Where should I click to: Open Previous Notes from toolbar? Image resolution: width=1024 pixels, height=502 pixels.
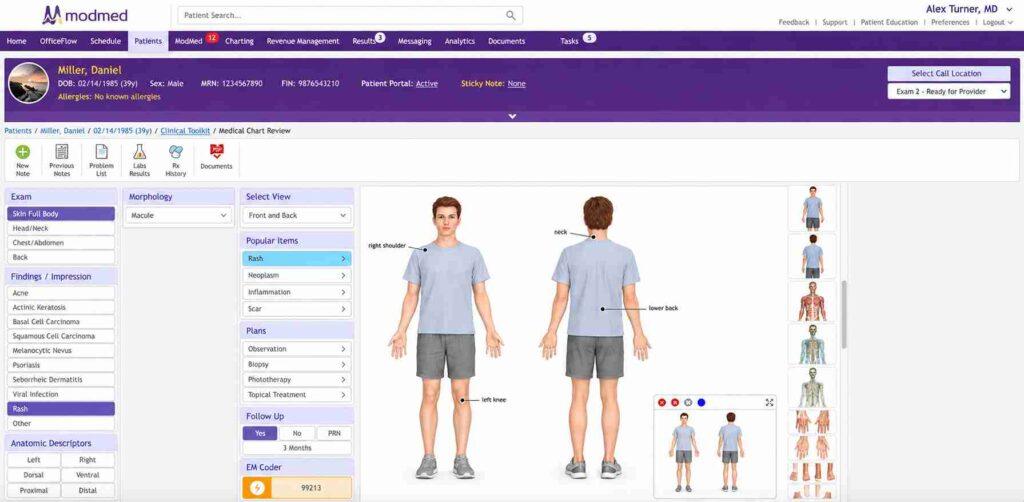(x=61, y=152)
